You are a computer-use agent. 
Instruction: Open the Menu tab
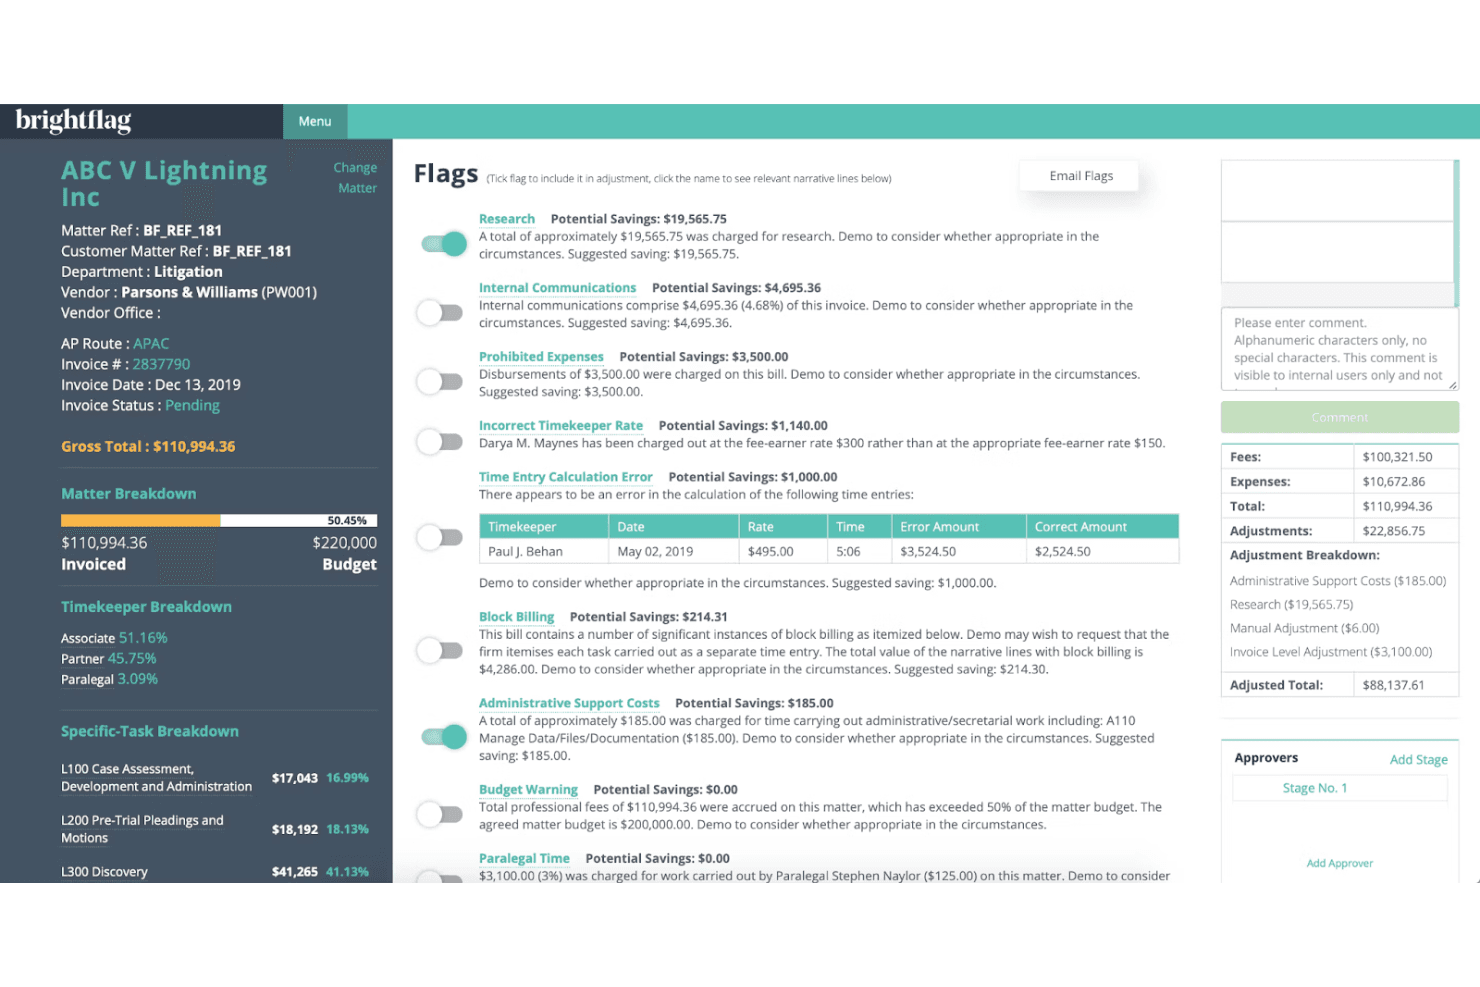point(315,121)
